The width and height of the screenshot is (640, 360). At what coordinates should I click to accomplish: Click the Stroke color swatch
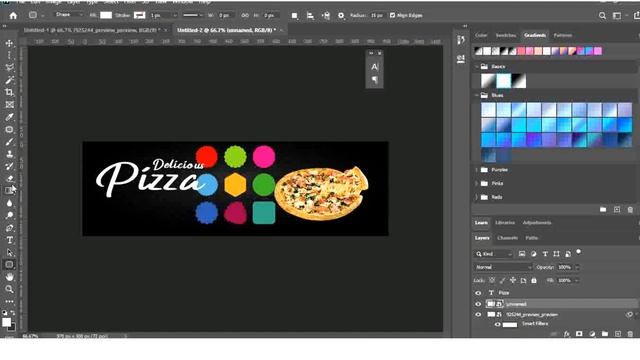click(140, 15)
